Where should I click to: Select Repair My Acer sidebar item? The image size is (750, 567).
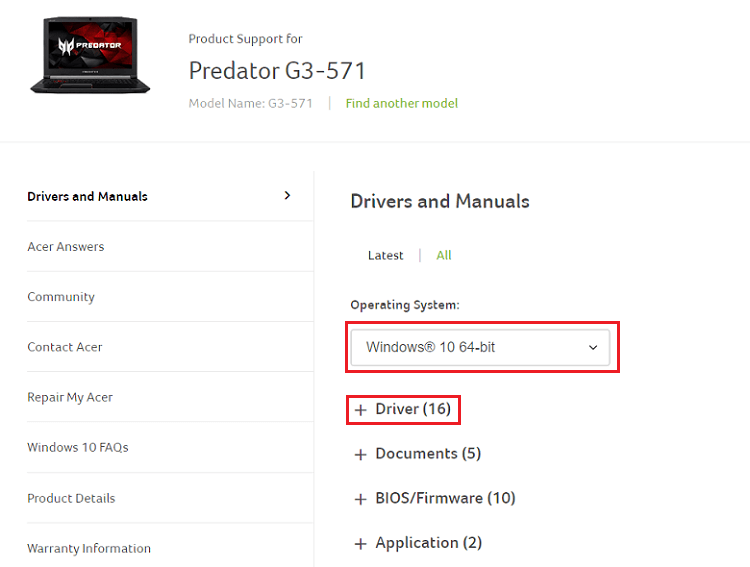pos(70,397)
